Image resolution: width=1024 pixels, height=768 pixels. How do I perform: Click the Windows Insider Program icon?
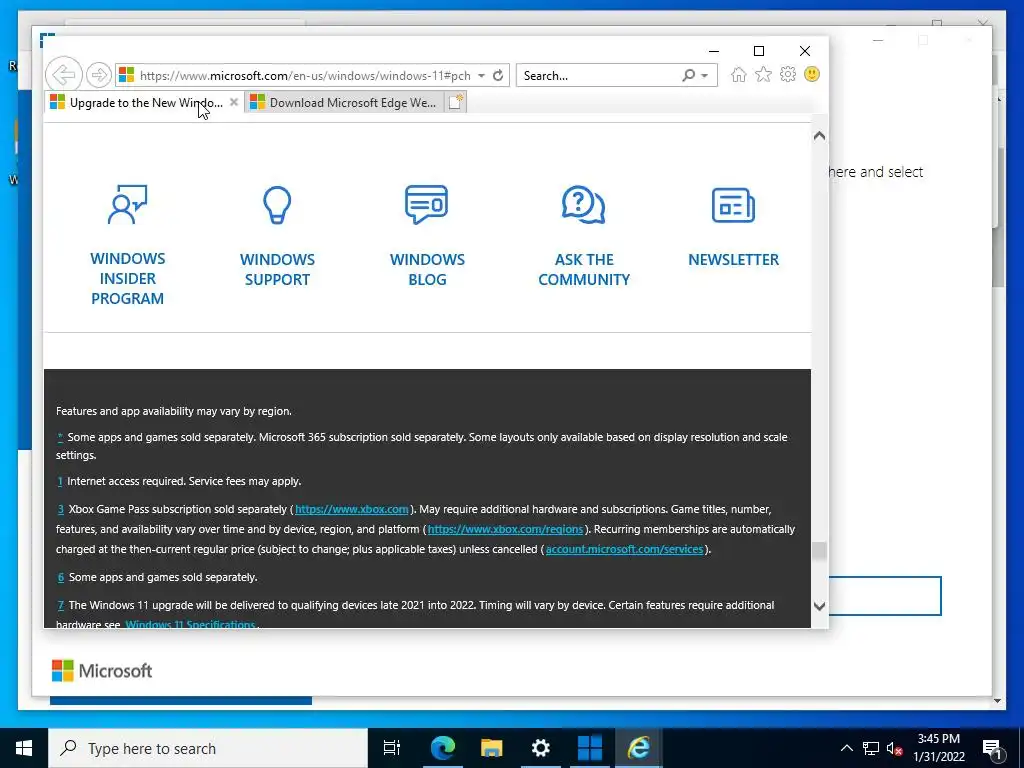coord(127,204)
